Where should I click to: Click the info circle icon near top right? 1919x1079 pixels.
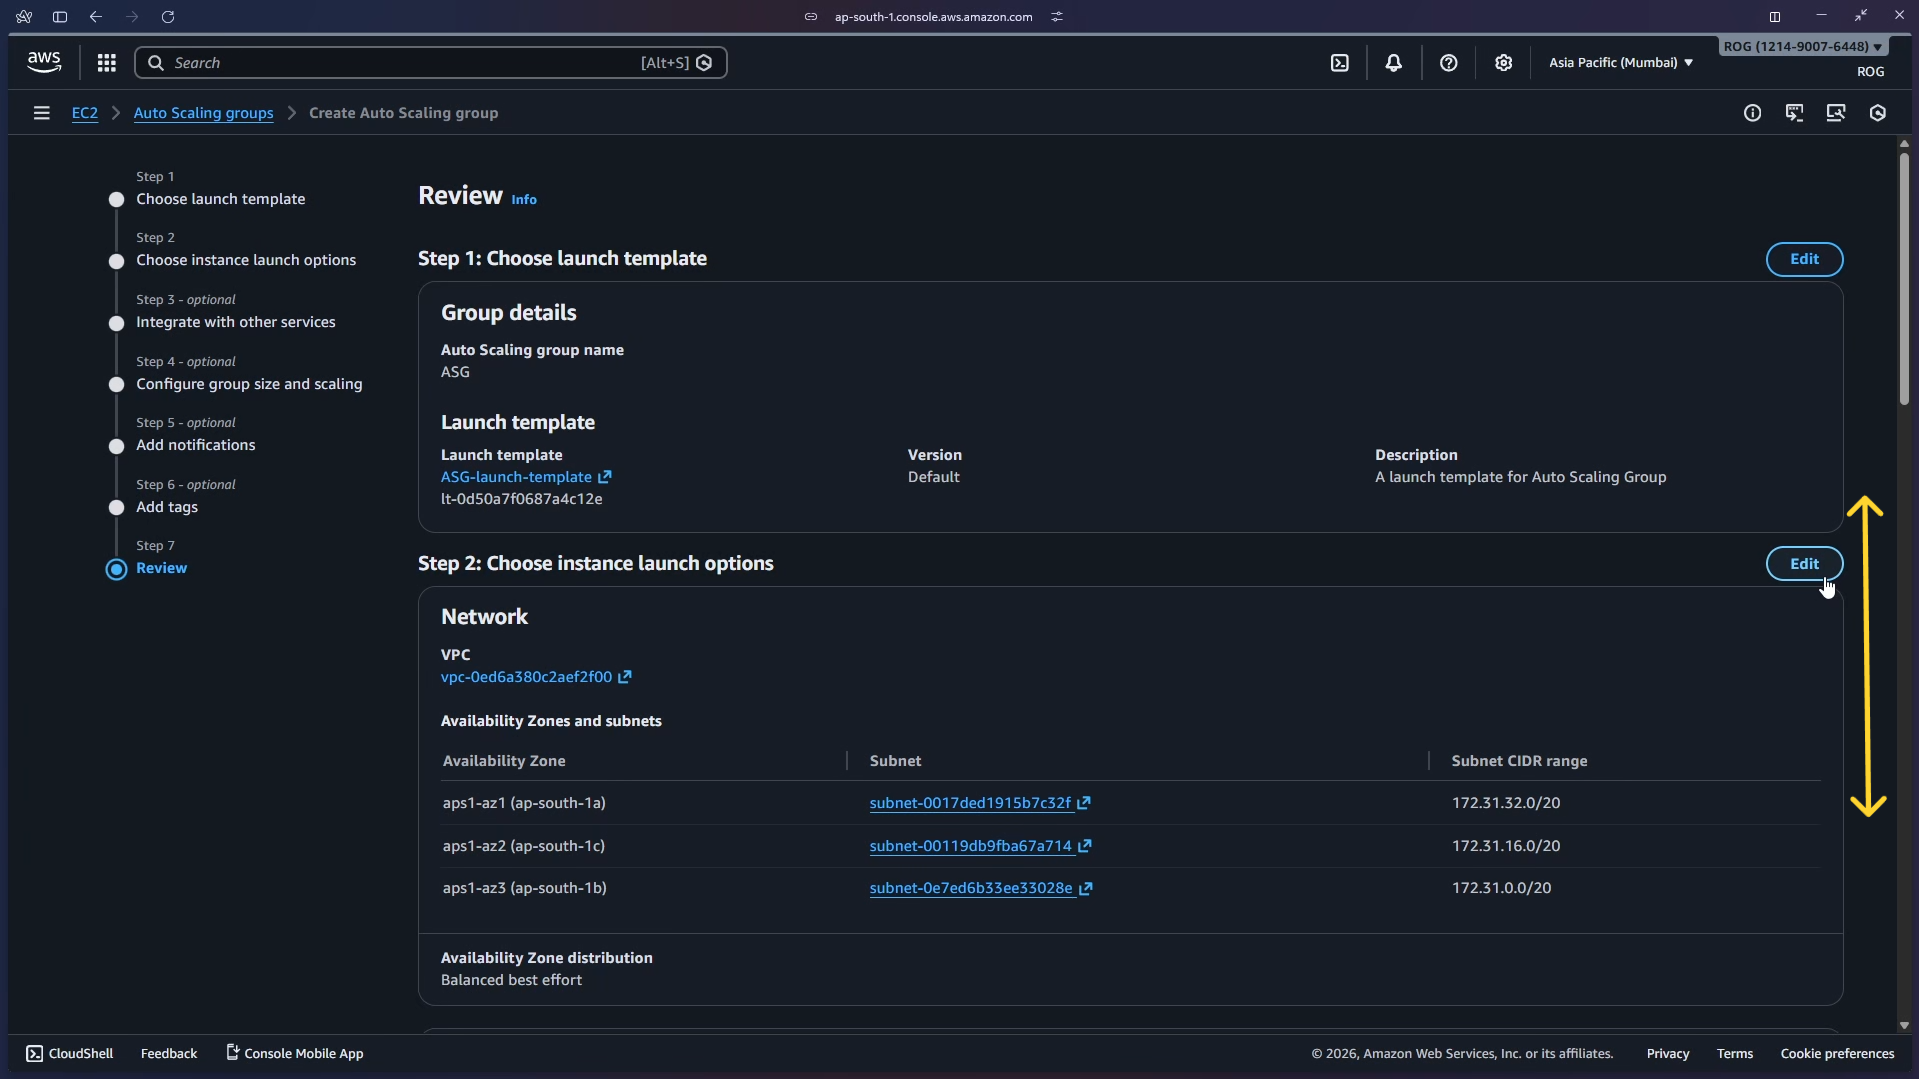[1753, 113]
